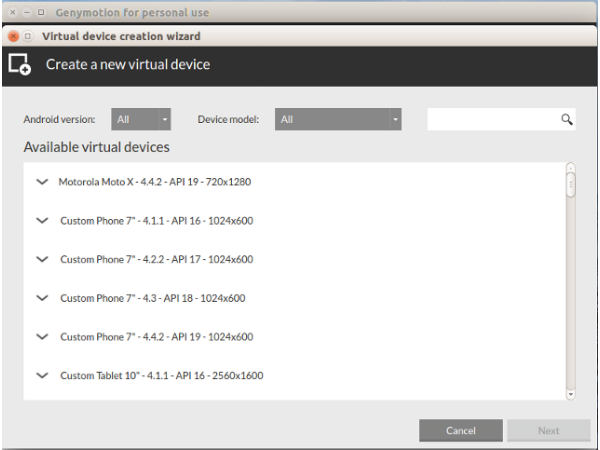Viewport: 600px width, 450px height.
Task: Expand Custom Phone 7" 4.2.2 API 17 entry
Action: 42,259
